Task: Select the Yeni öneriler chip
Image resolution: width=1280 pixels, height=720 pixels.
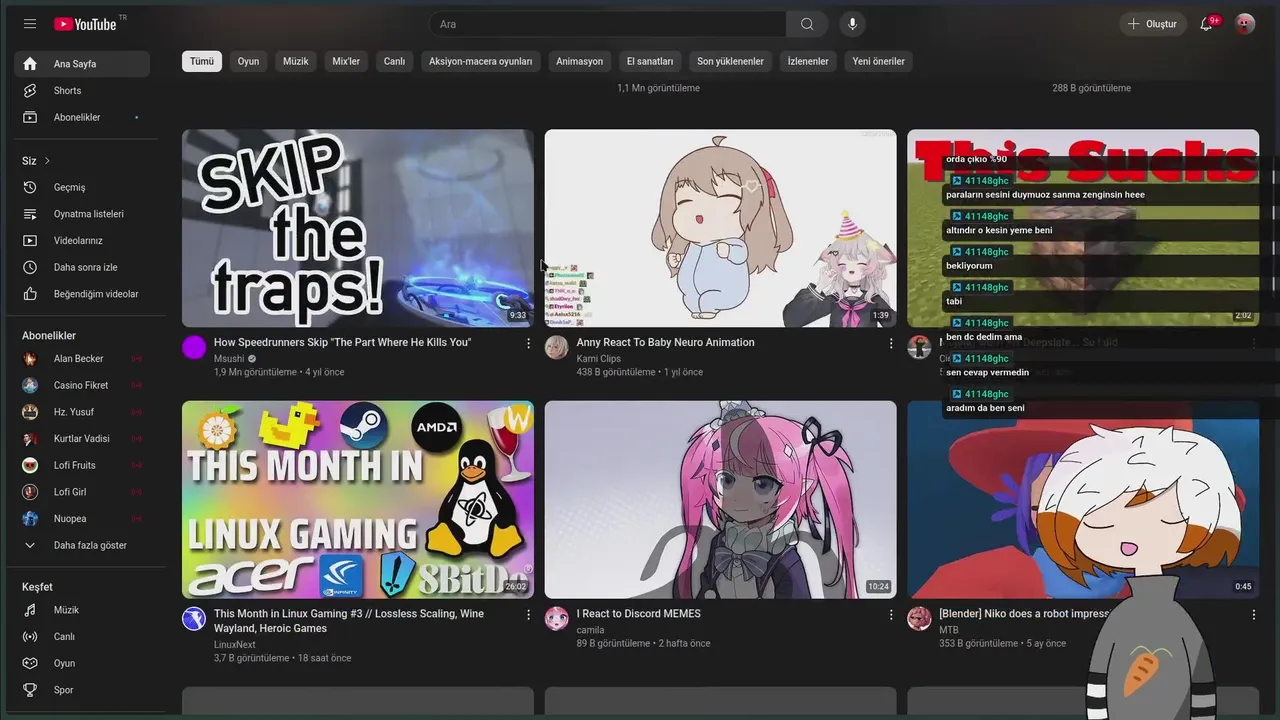Action: tap(879, 61)
